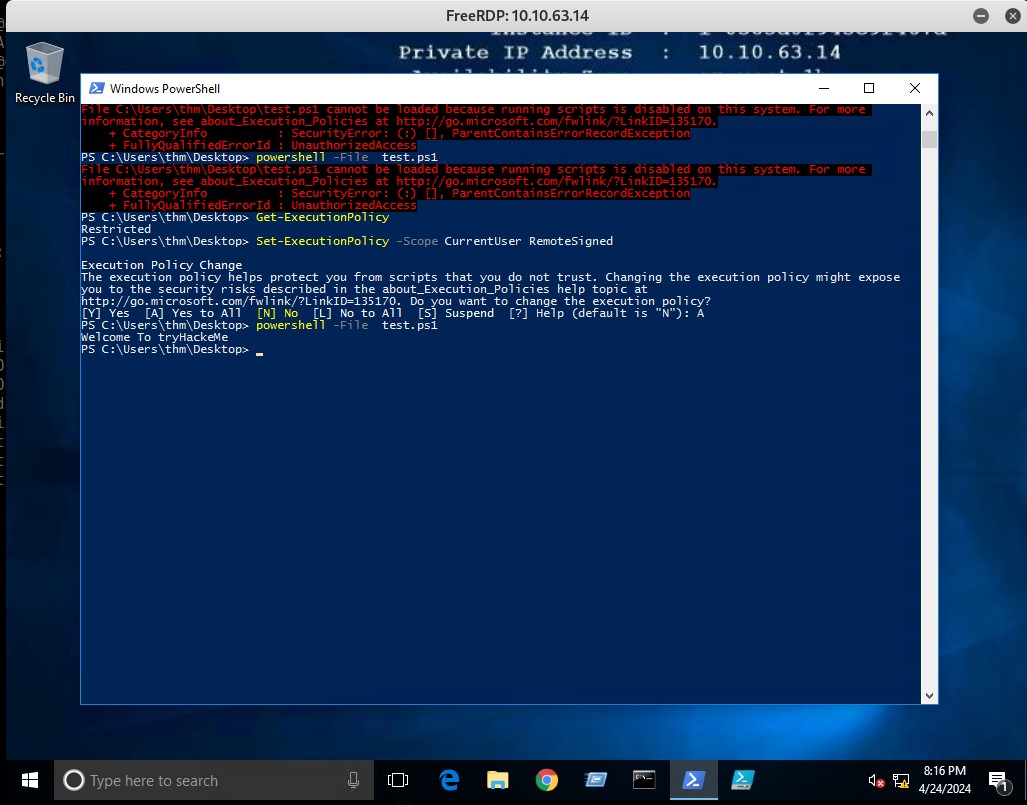Open the Task View button
The image size is (1027, 805).
[x=398, y=780]
